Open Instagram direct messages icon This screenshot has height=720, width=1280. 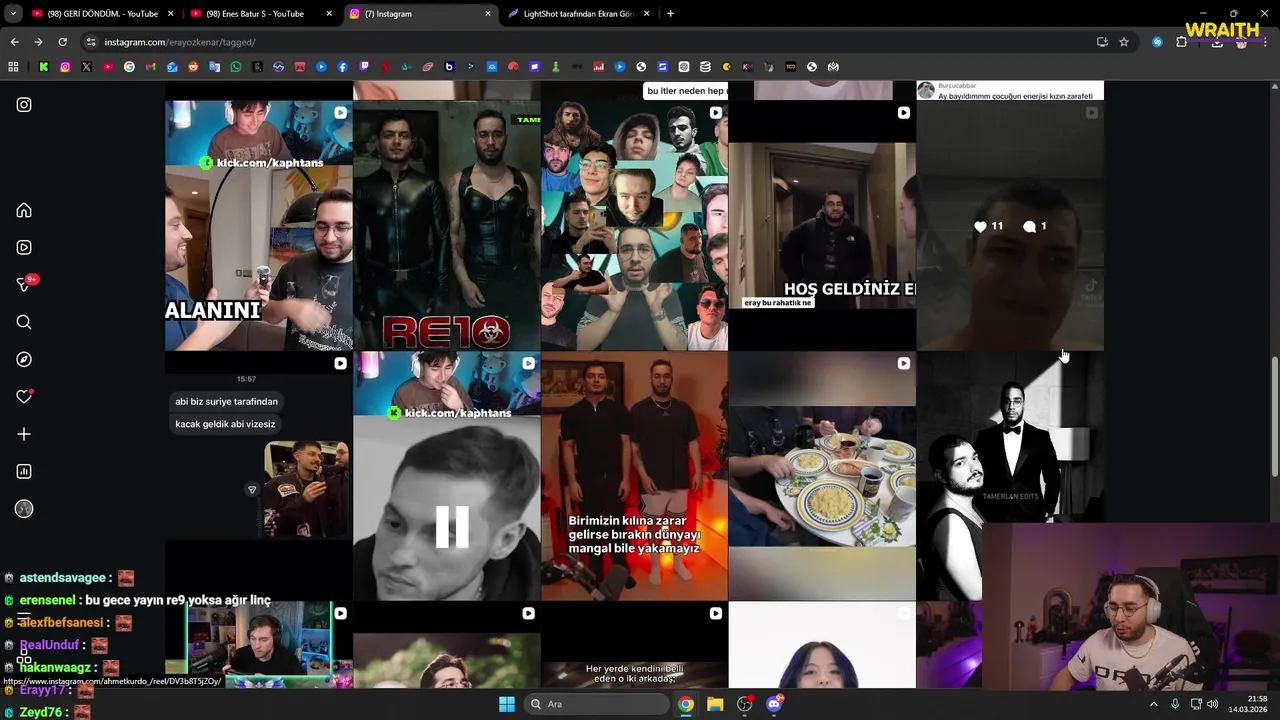pos(24,285)
